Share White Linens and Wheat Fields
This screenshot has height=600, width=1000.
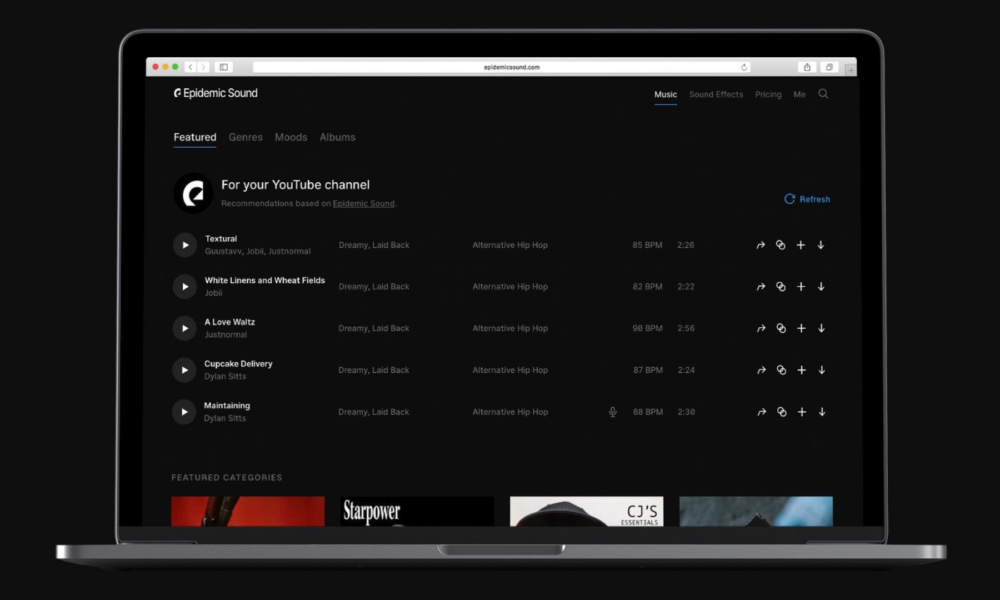pos(761,286)
